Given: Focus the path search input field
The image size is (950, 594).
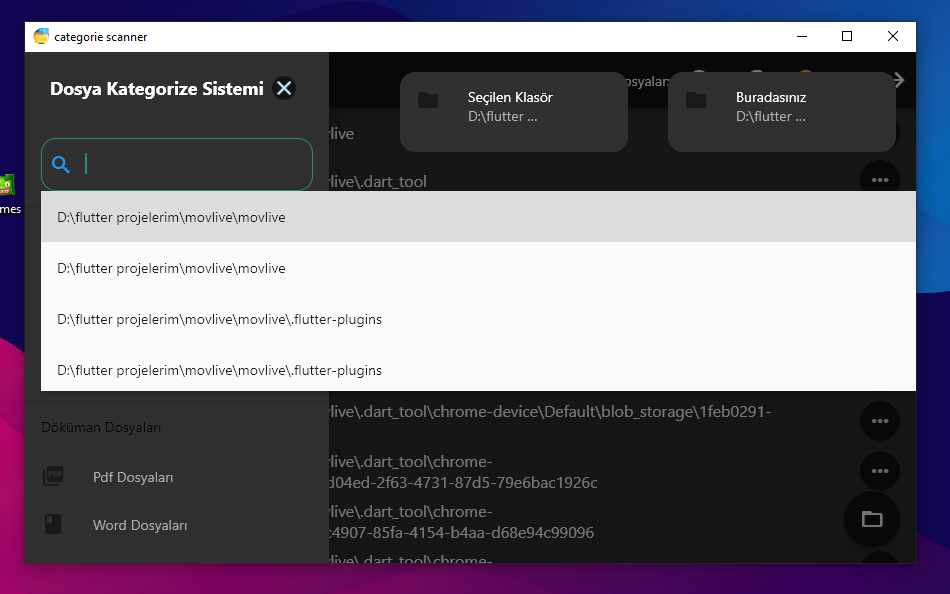Looking at the screenshot, I should [177, 164].
